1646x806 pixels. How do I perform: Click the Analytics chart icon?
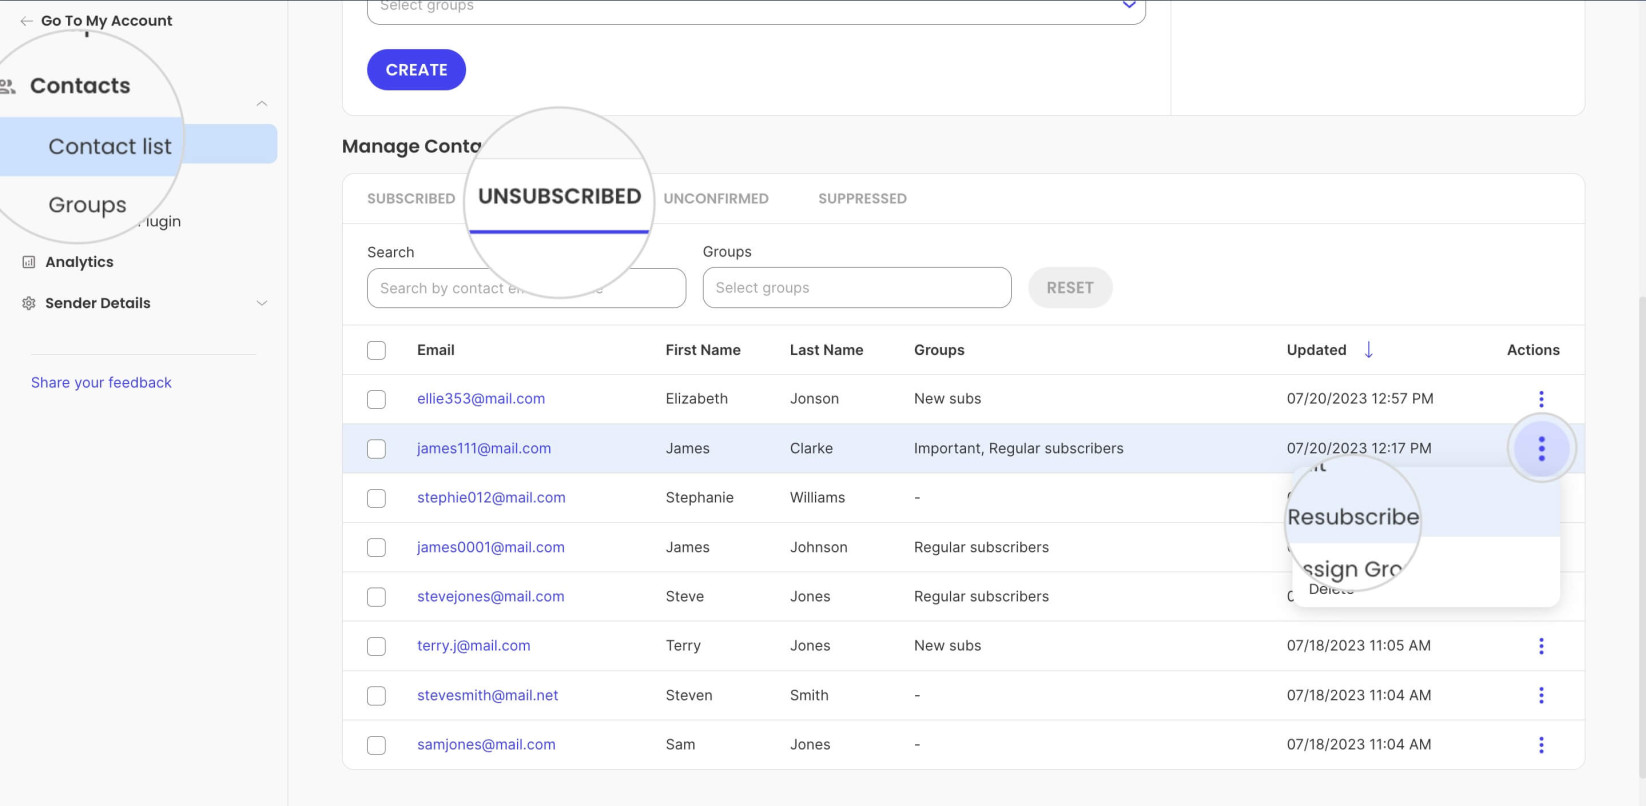(x=29, y=262)
